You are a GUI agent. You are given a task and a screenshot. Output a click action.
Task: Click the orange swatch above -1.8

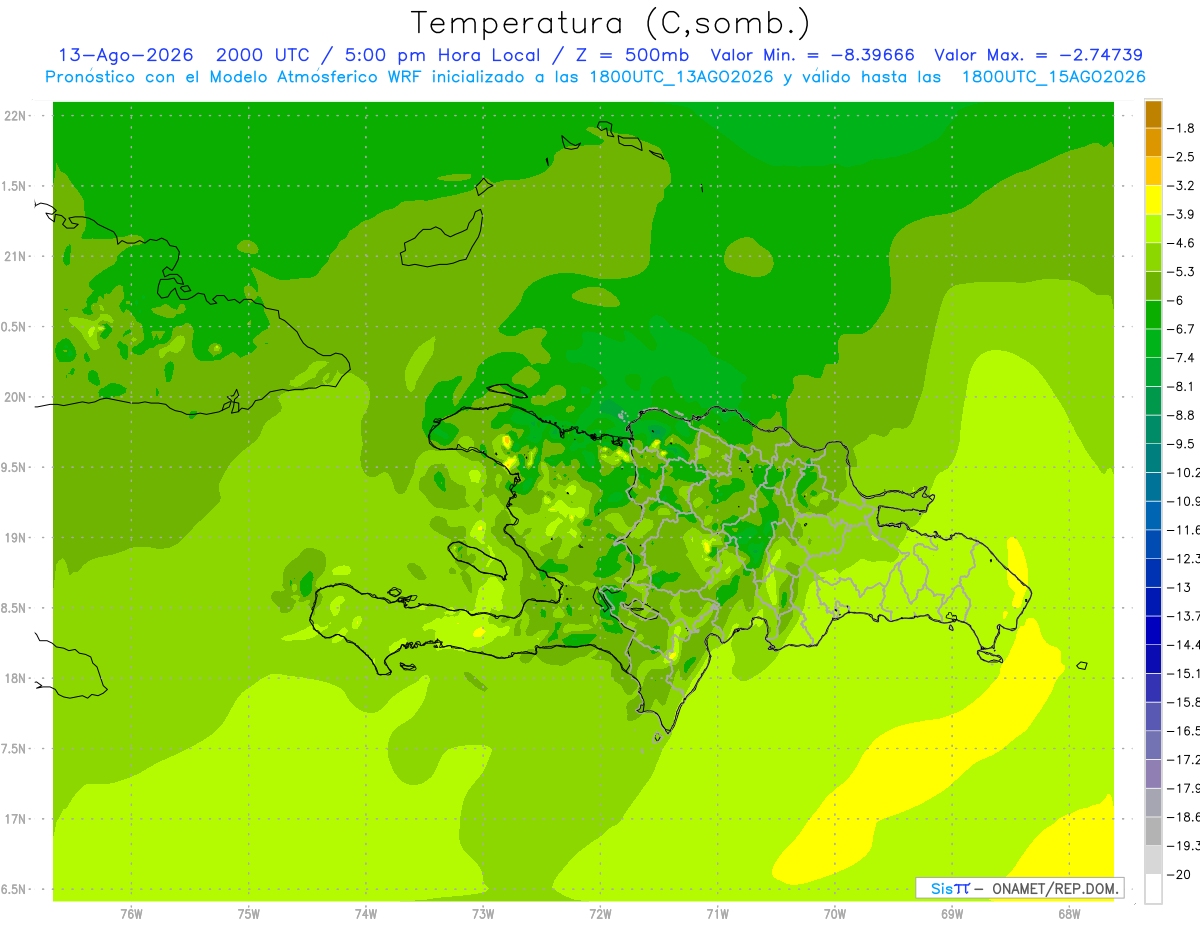point(1153,114)
